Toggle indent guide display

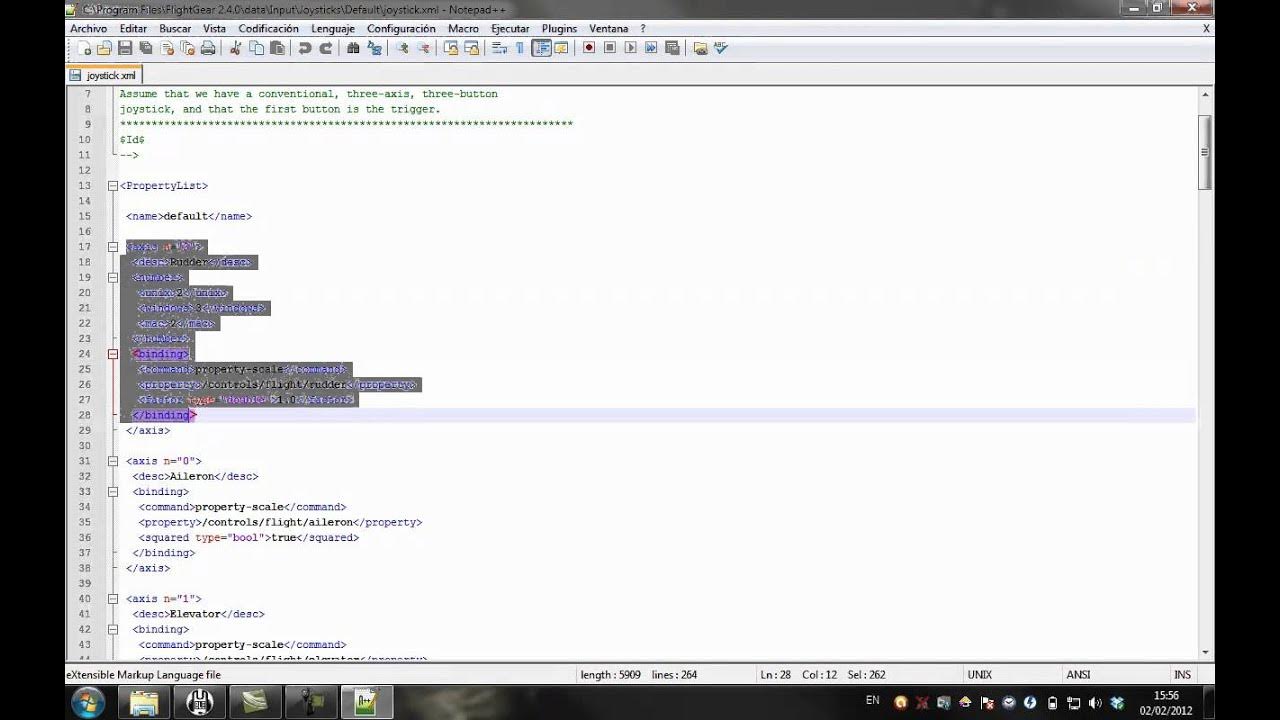(542, 48)
